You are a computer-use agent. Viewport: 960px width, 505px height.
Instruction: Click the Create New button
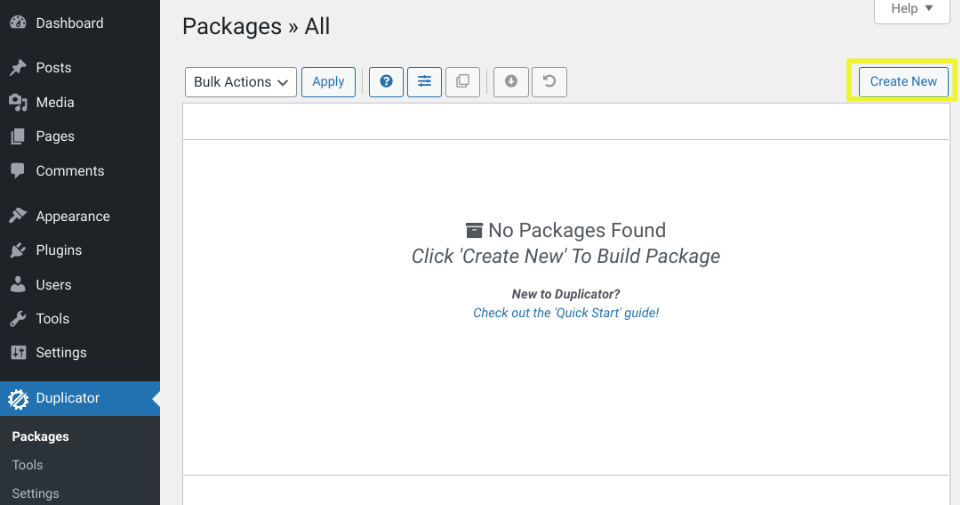(903, 82)
